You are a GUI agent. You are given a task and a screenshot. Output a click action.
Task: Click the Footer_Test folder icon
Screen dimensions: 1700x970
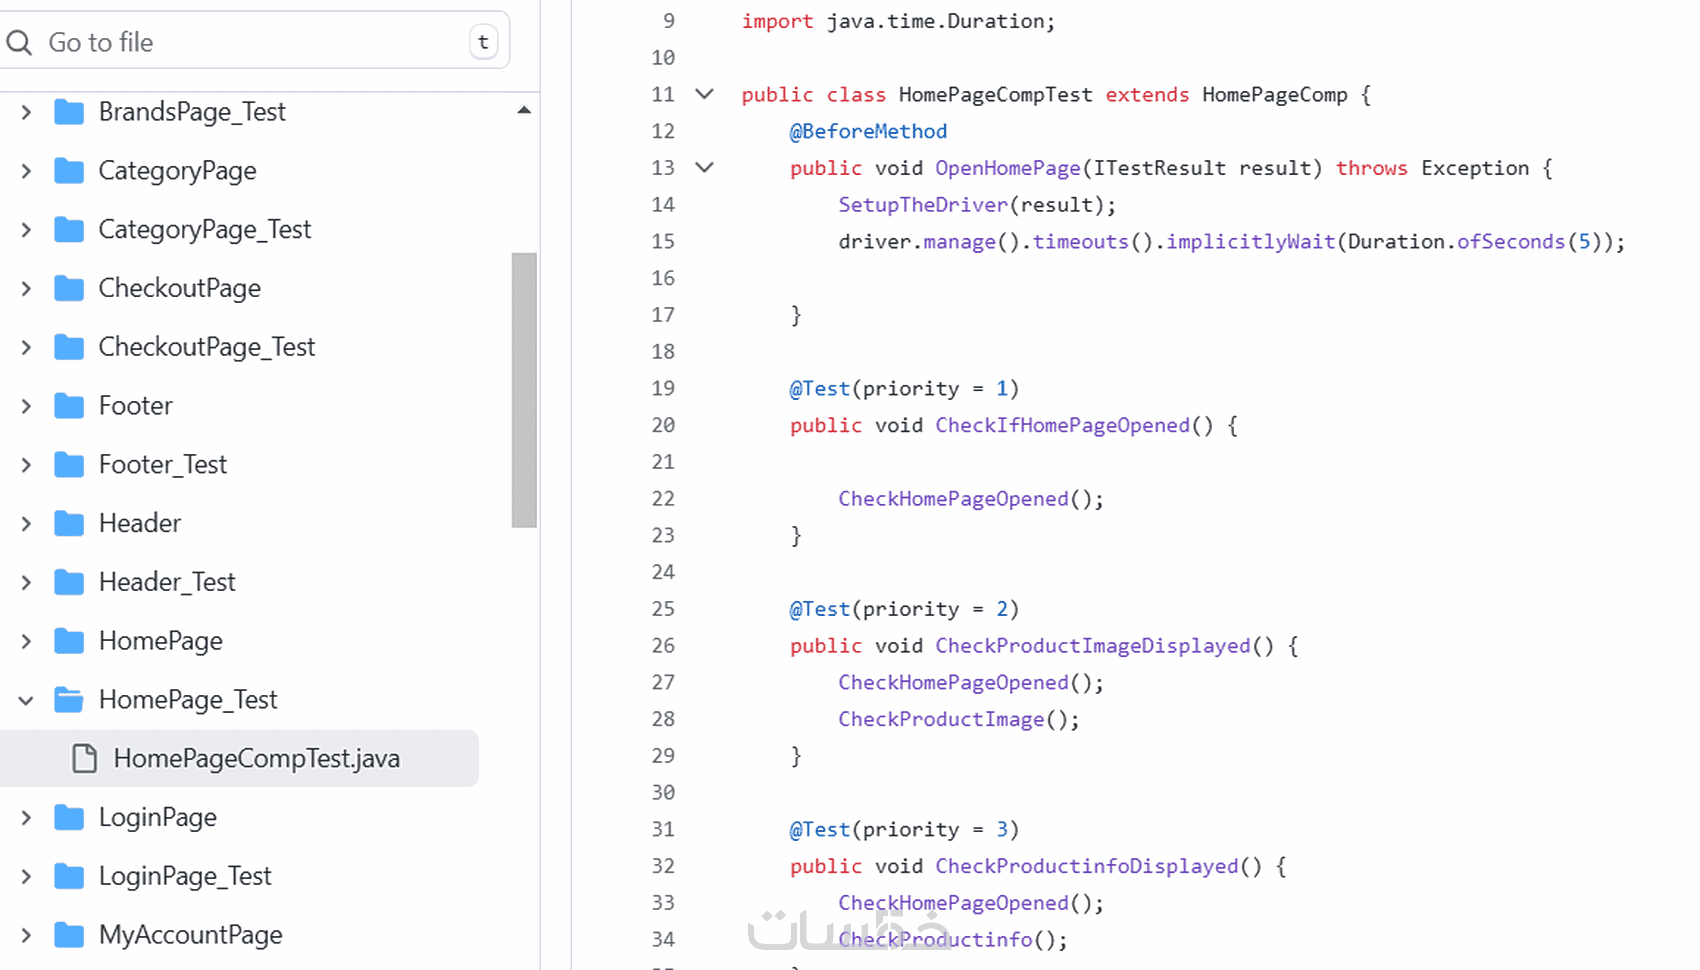coord(69,465)
